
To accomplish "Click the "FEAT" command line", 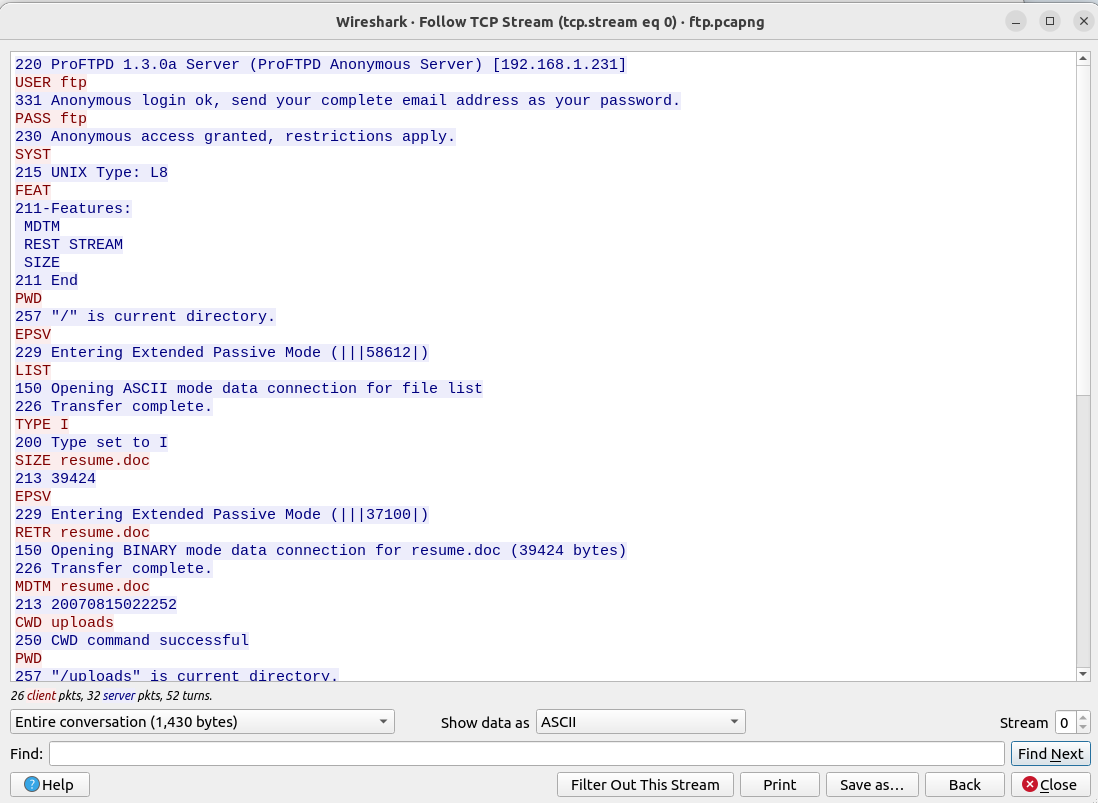I will coord(33,190).
